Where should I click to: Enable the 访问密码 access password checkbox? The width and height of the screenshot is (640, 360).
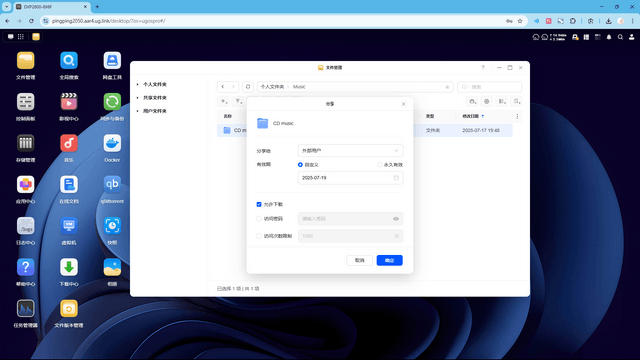point(259,219)
